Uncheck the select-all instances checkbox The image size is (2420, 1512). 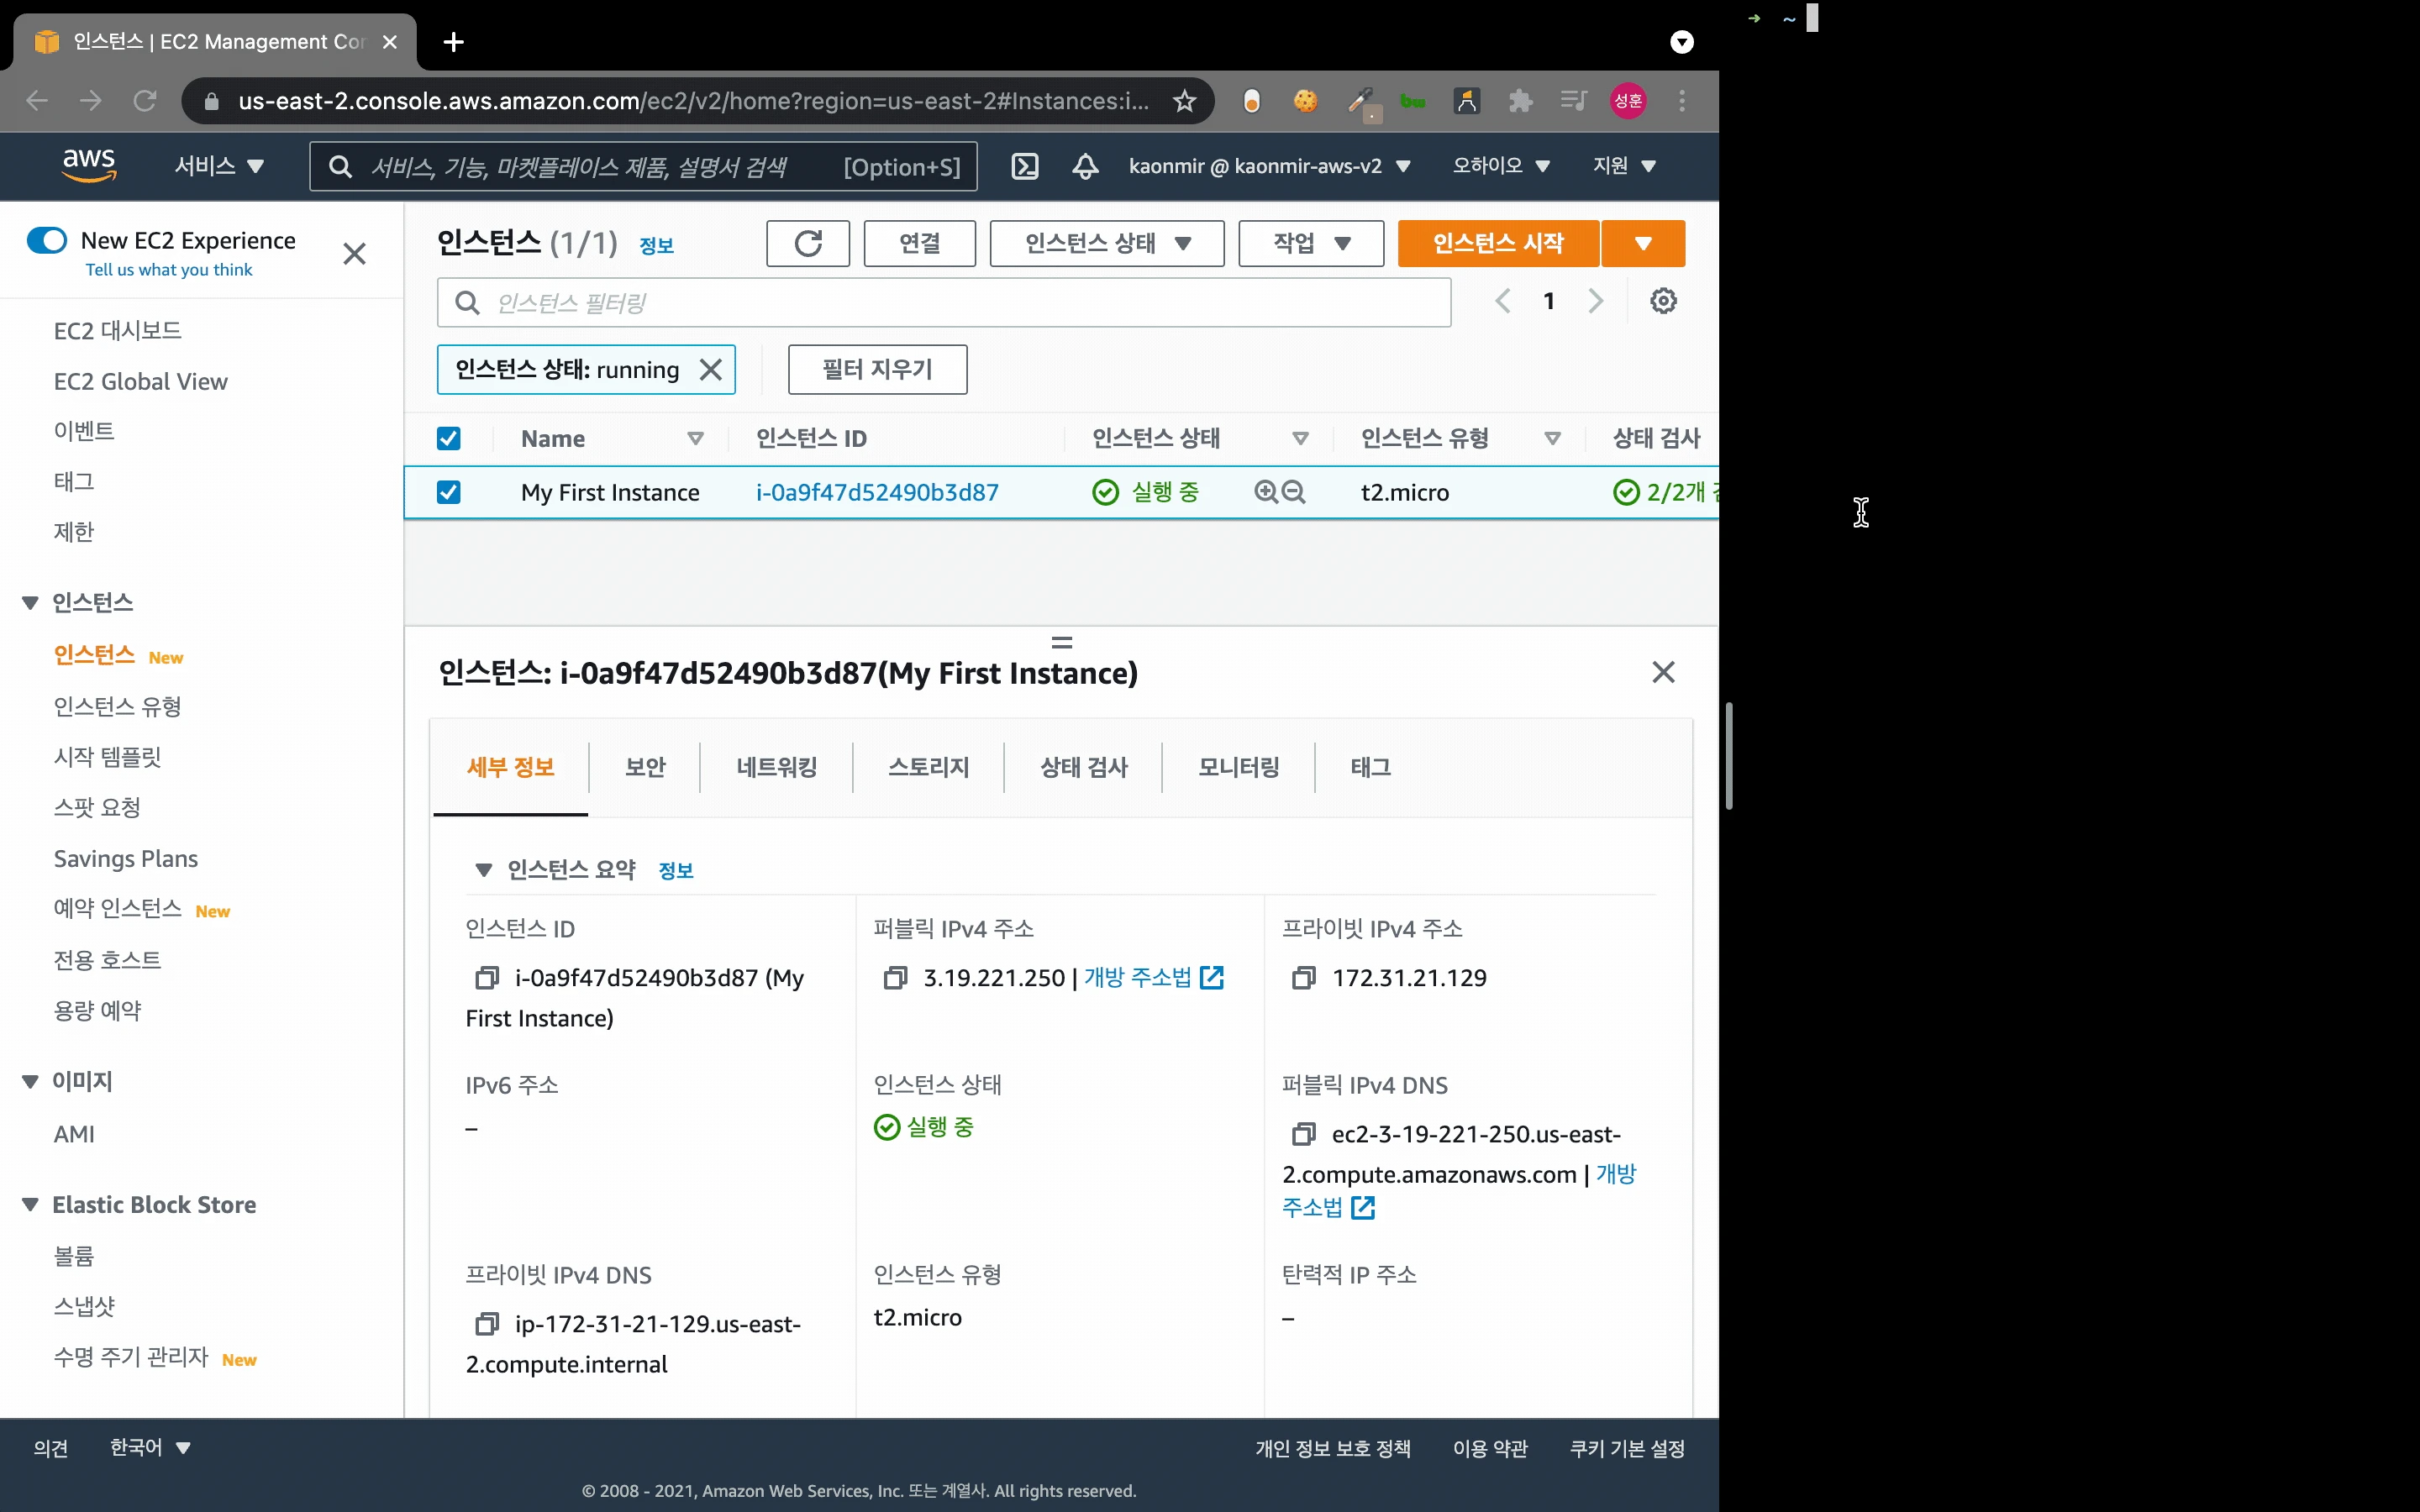point(449,438)
